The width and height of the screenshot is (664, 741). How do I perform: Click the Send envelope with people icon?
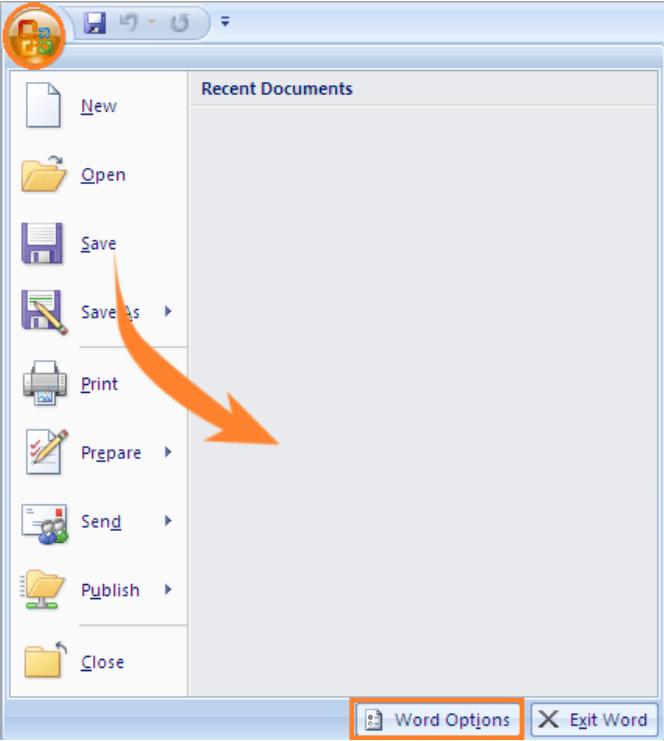[x=44, y=524]
